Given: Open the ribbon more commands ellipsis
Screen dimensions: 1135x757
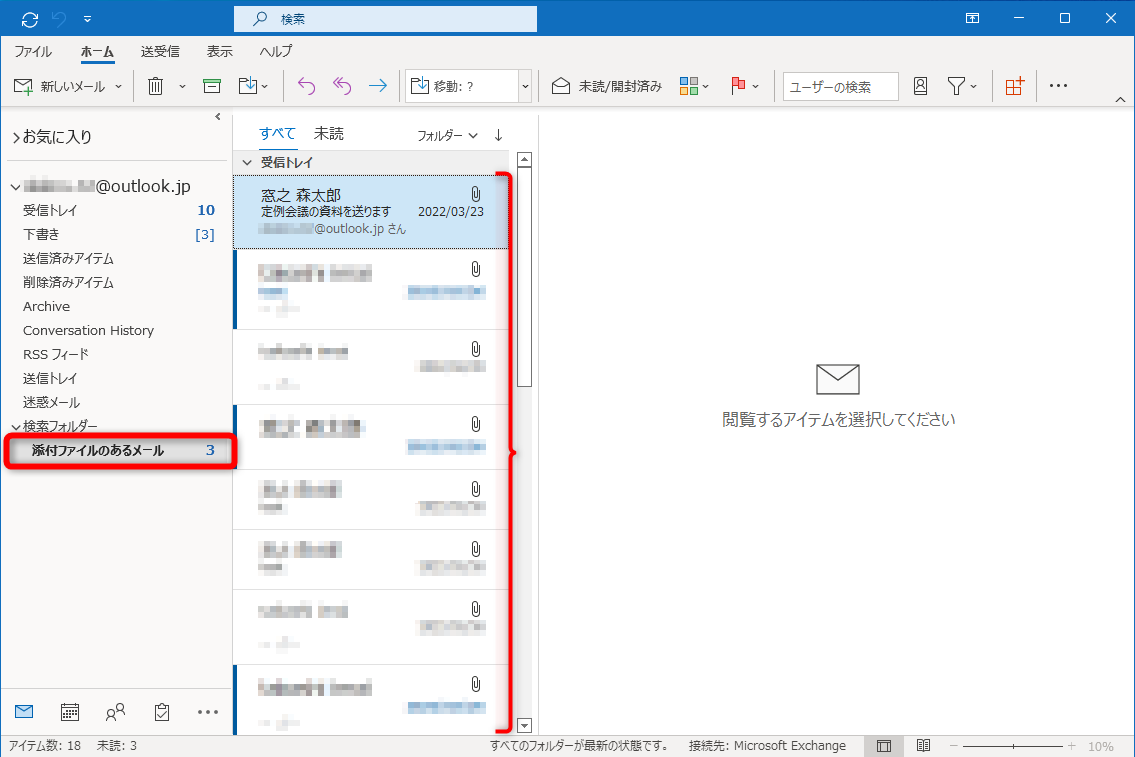Looking at the screenshot, I should click(1058, 85).
